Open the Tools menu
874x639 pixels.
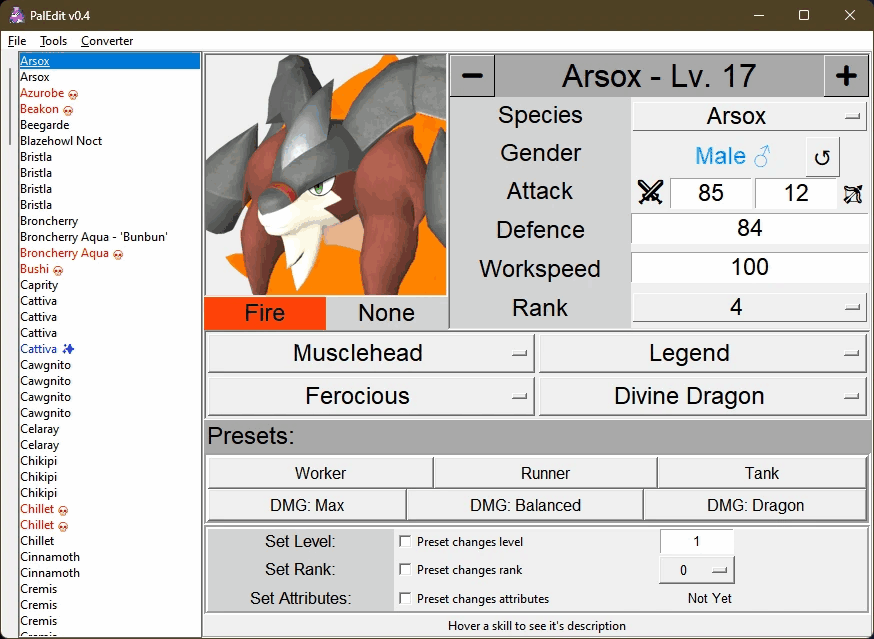point(53,41)
